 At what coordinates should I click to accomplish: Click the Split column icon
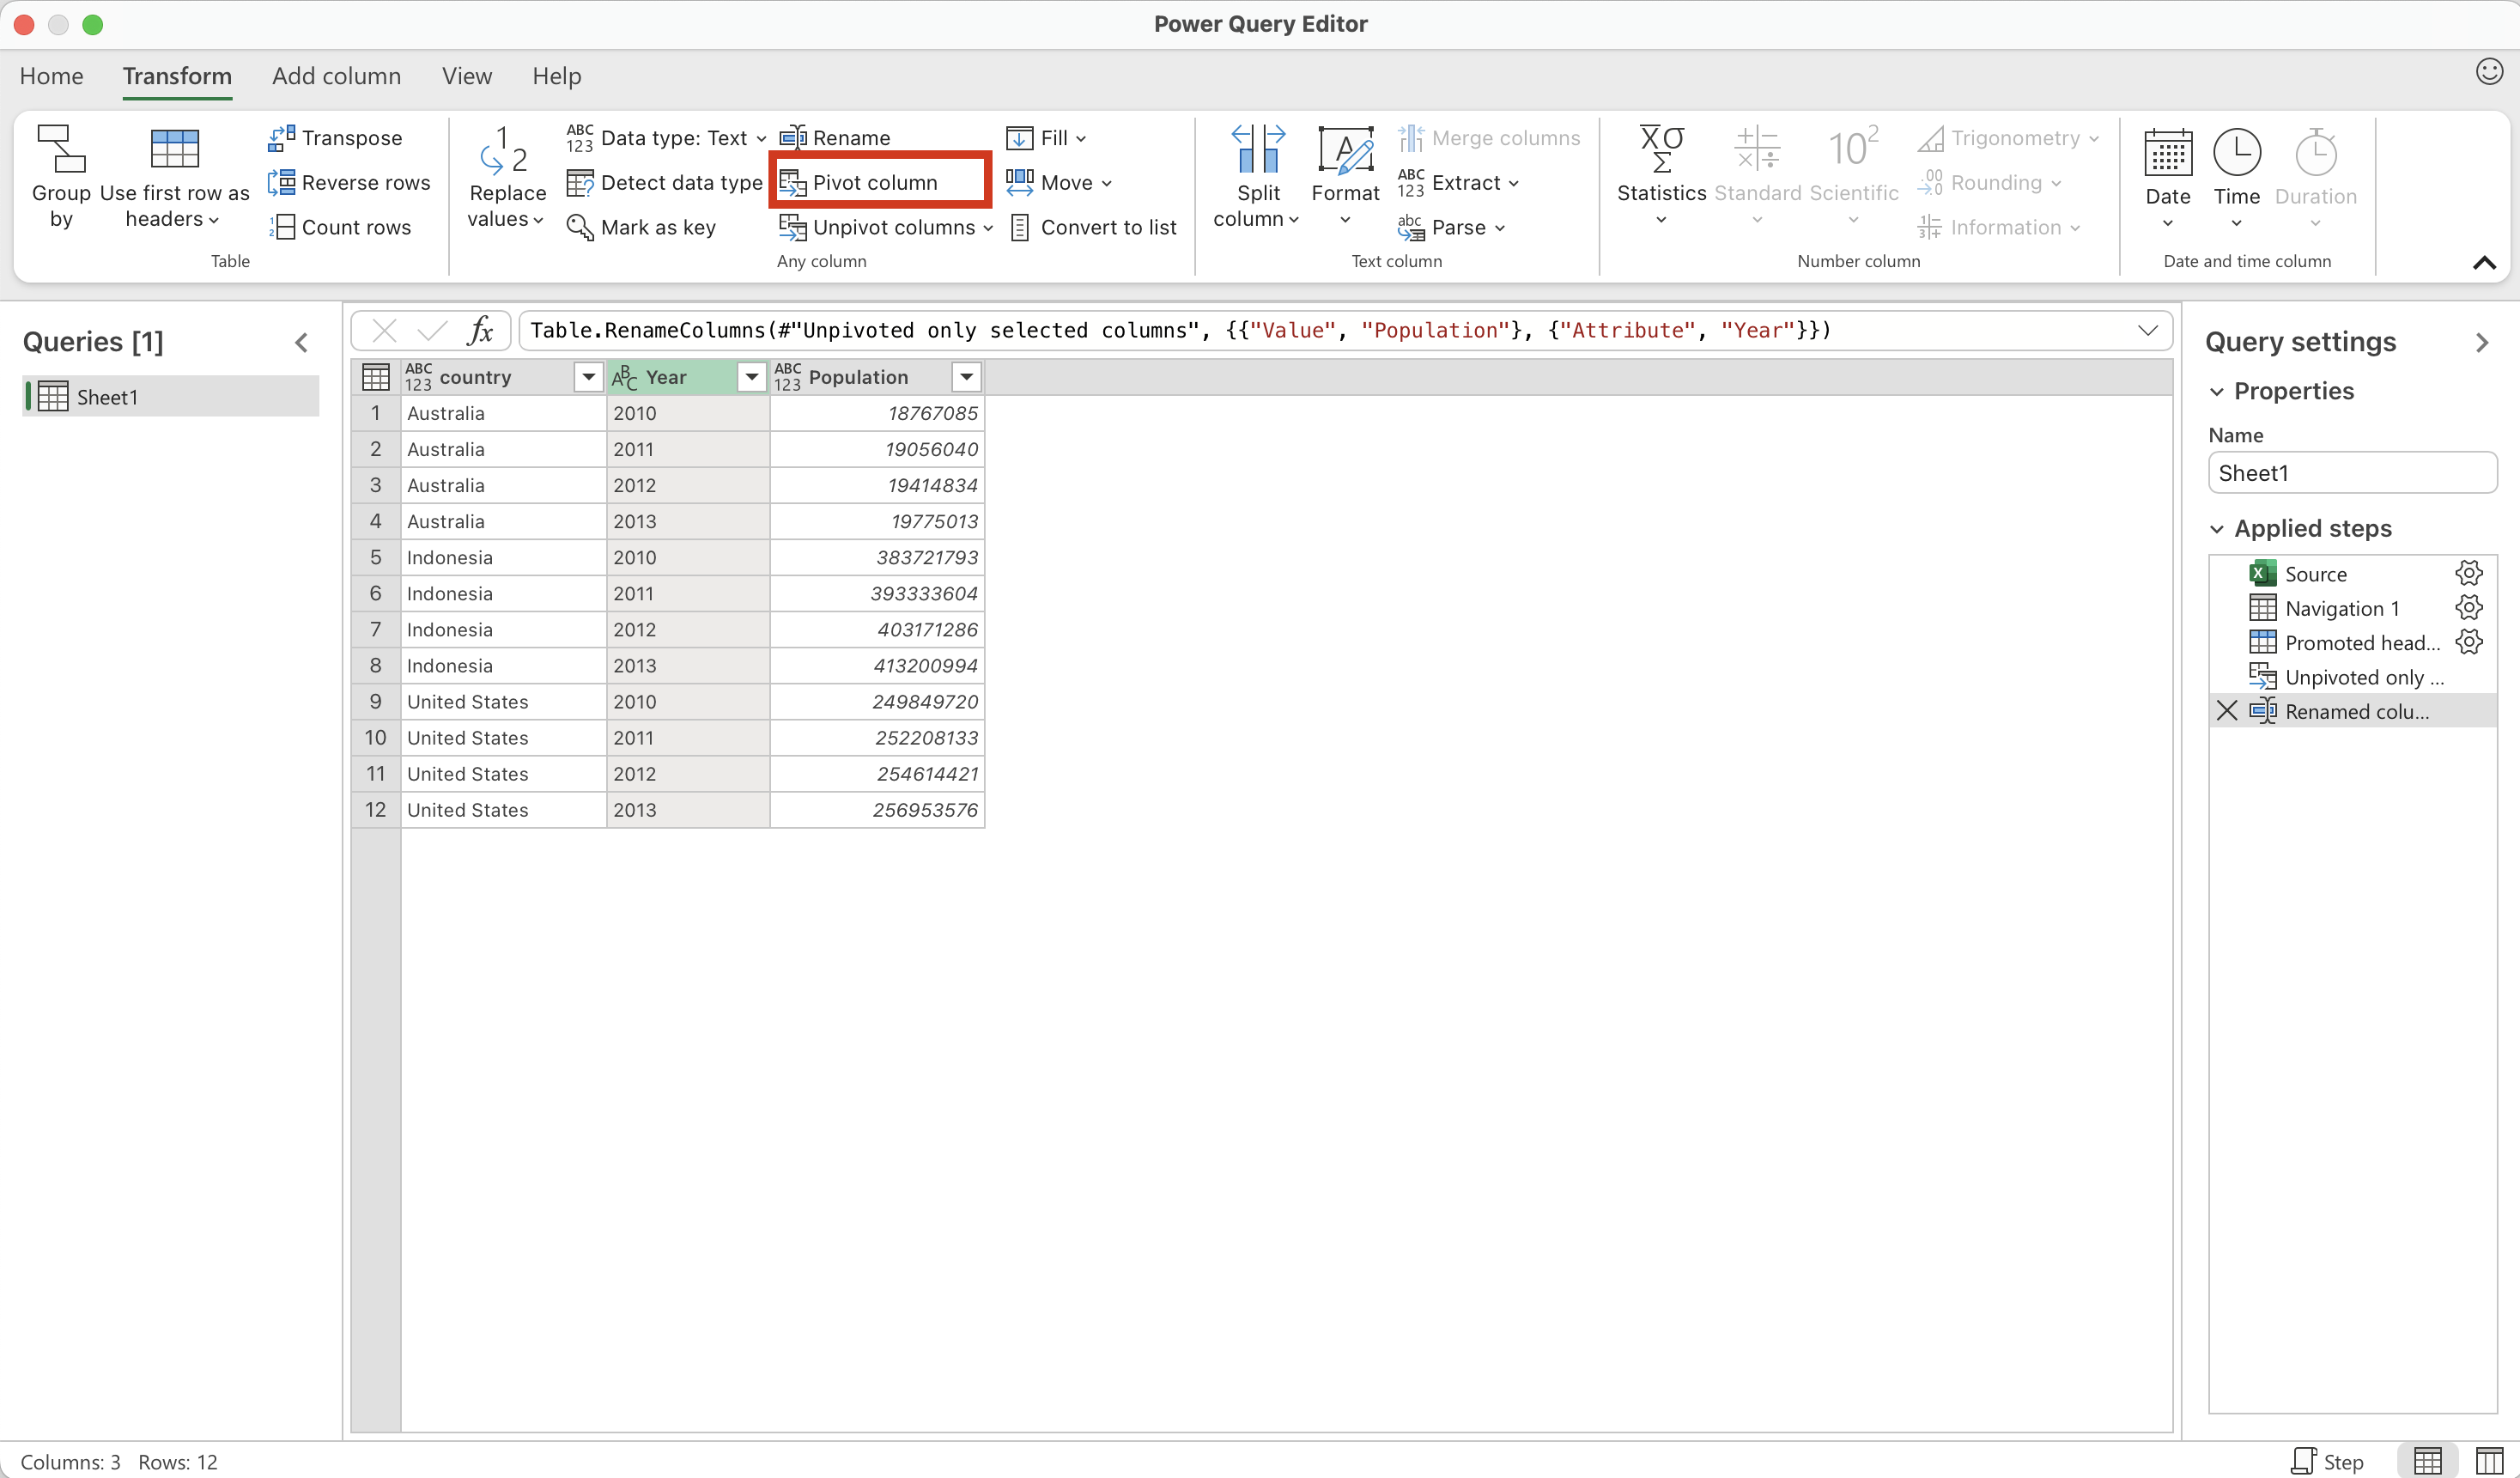[1257, 150]
